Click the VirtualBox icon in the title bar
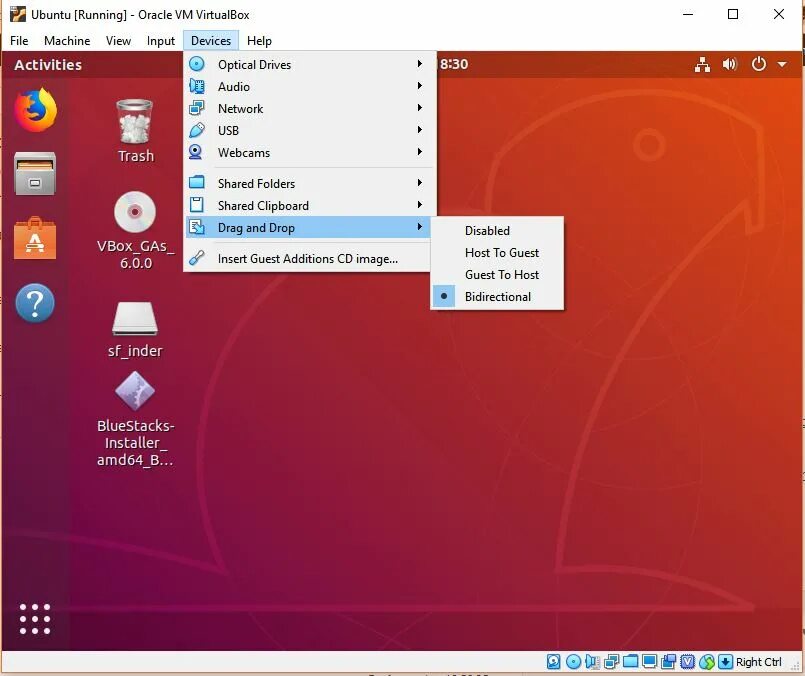805x676 pixels. tap(17, 14)
